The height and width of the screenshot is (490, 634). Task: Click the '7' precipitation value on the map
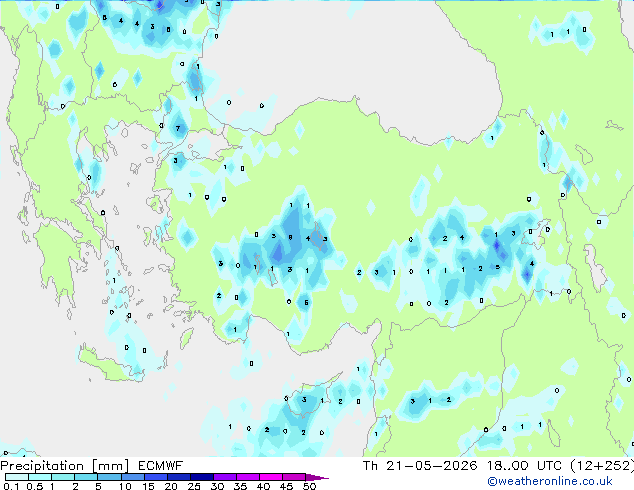178,129
